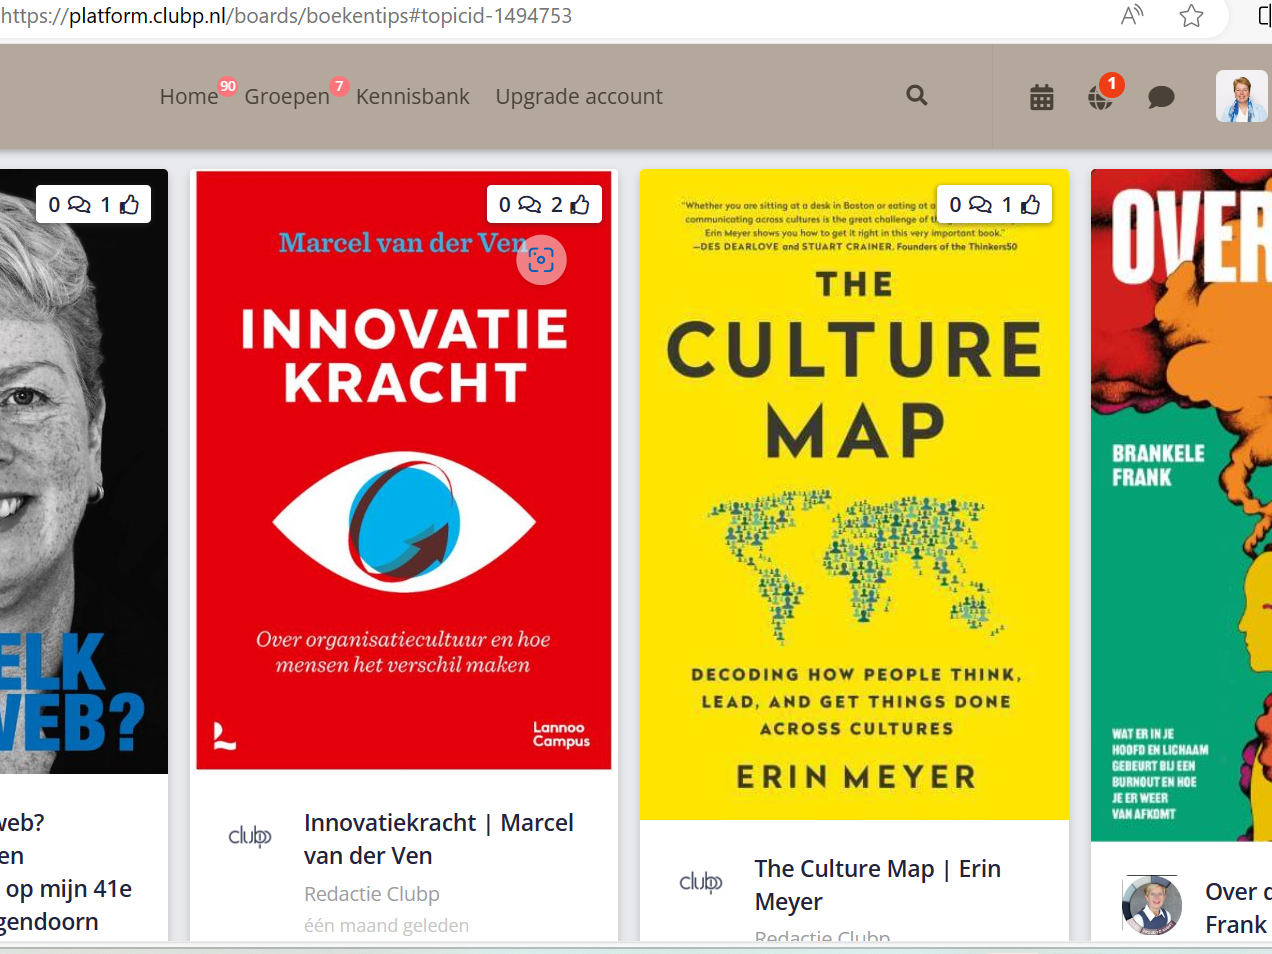Click Clubp logo on Innovatiekracht card
Screen dimensions: 1272x954
(x=250, y=836)
